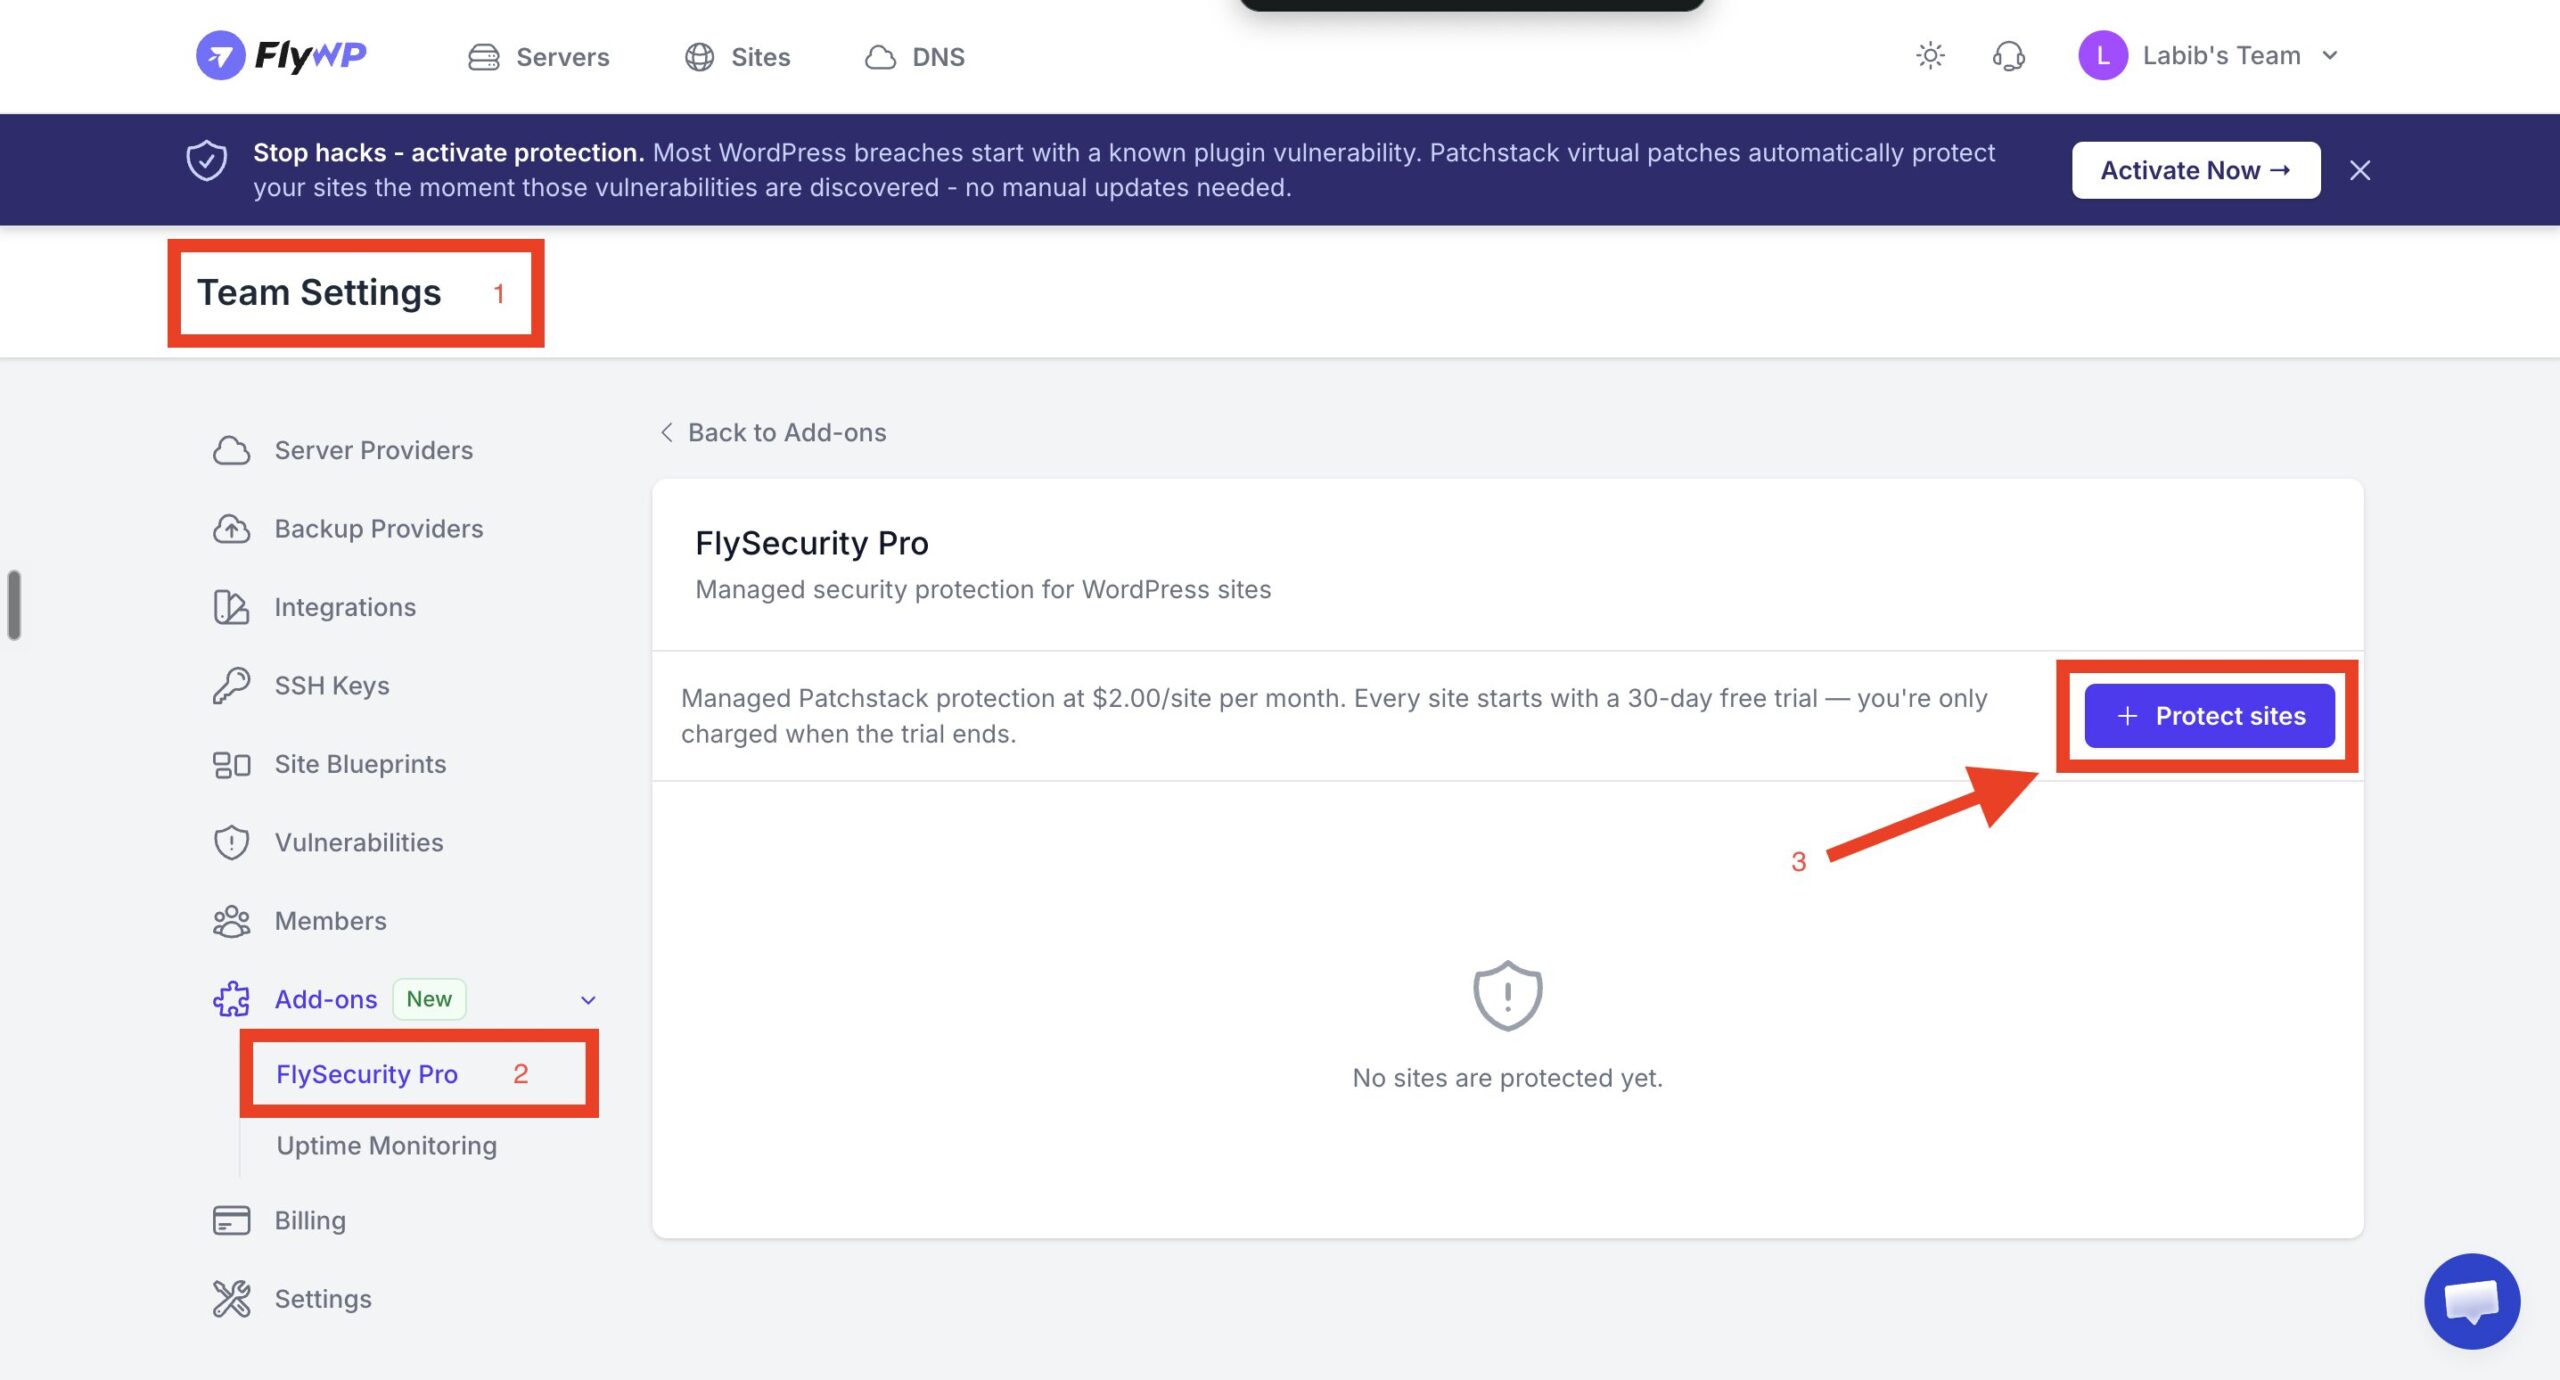Select Integrations in sidebar
The width and height of the screenshot is (2560, 1380).
(x=344, y=607)
